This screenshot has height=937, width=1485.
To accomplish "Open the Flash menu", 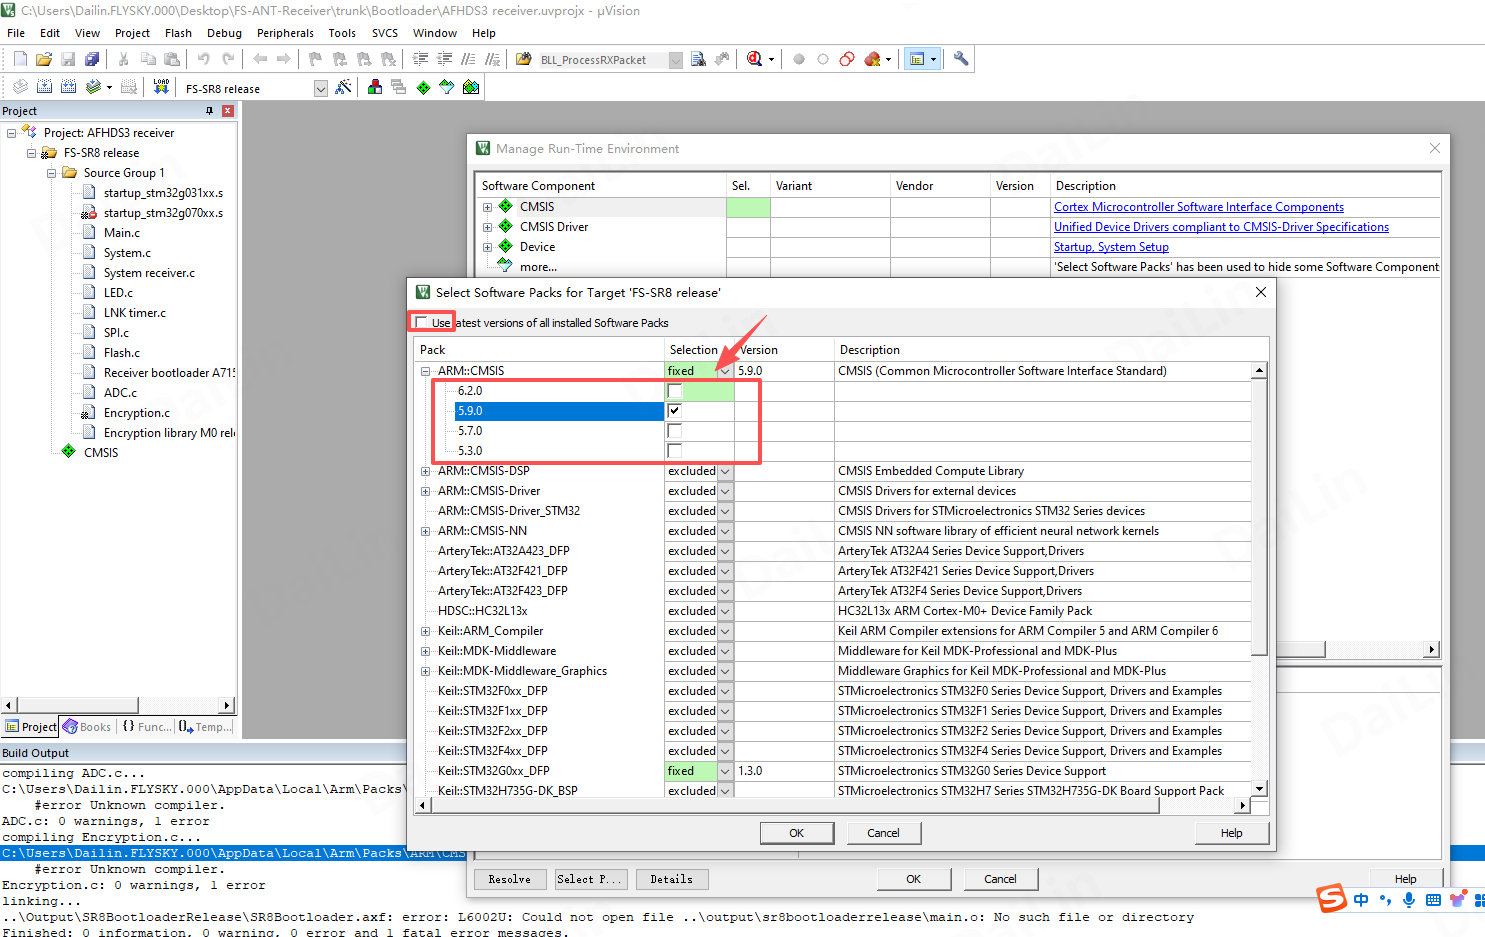I will point(178,33).
